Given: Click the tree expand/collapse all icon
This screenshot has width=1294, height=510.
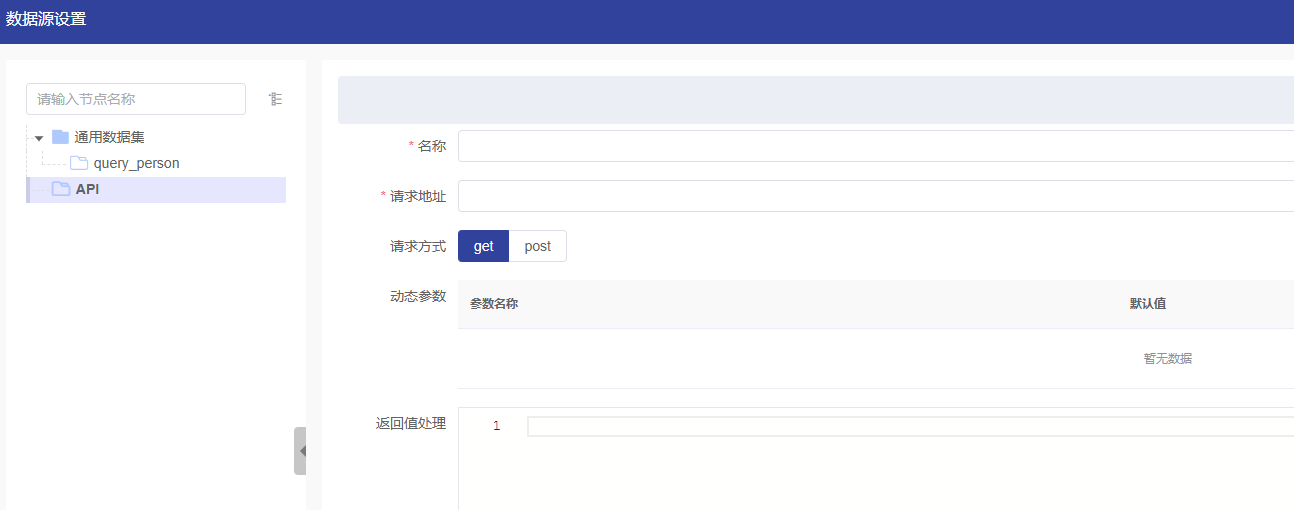Looking at the screenshot, I should click(x=275, y=99).
